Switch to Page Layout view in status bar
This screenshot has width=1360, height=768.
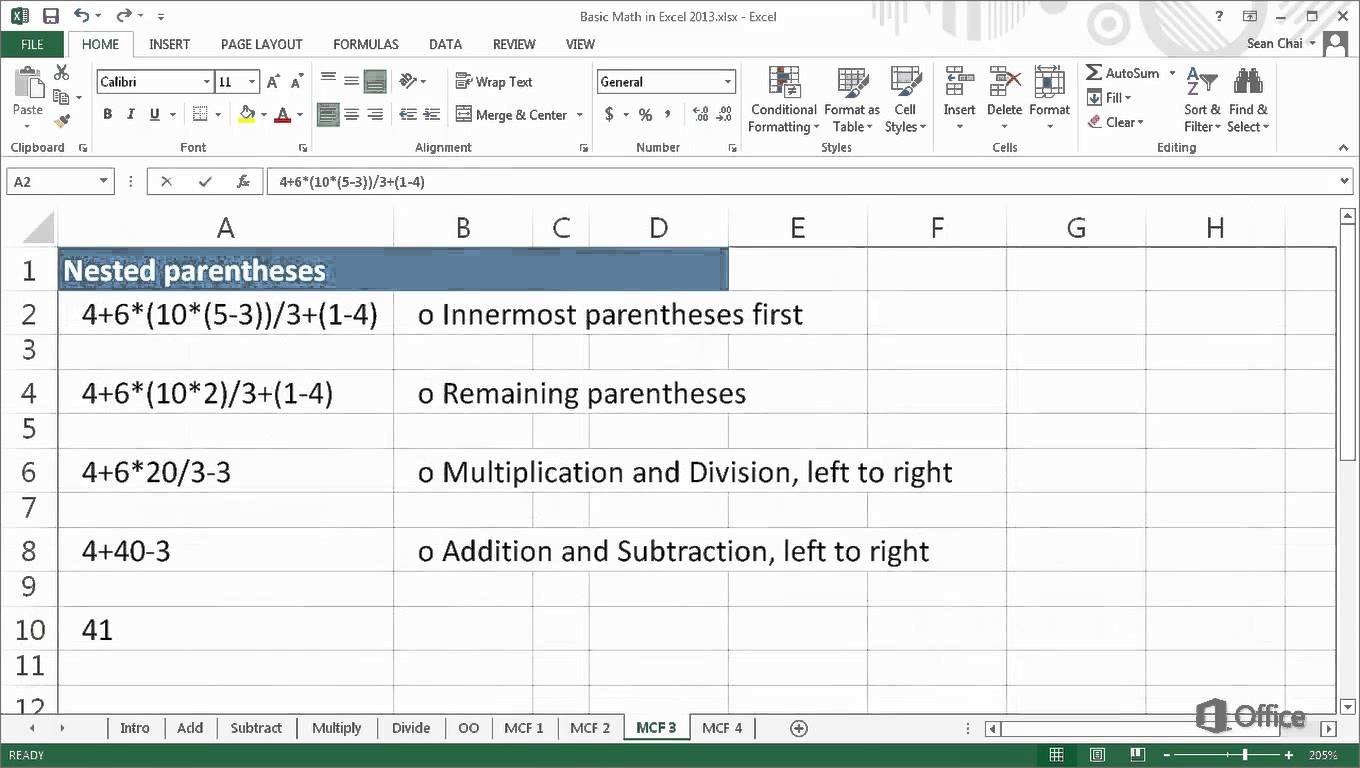[1097, 755]
